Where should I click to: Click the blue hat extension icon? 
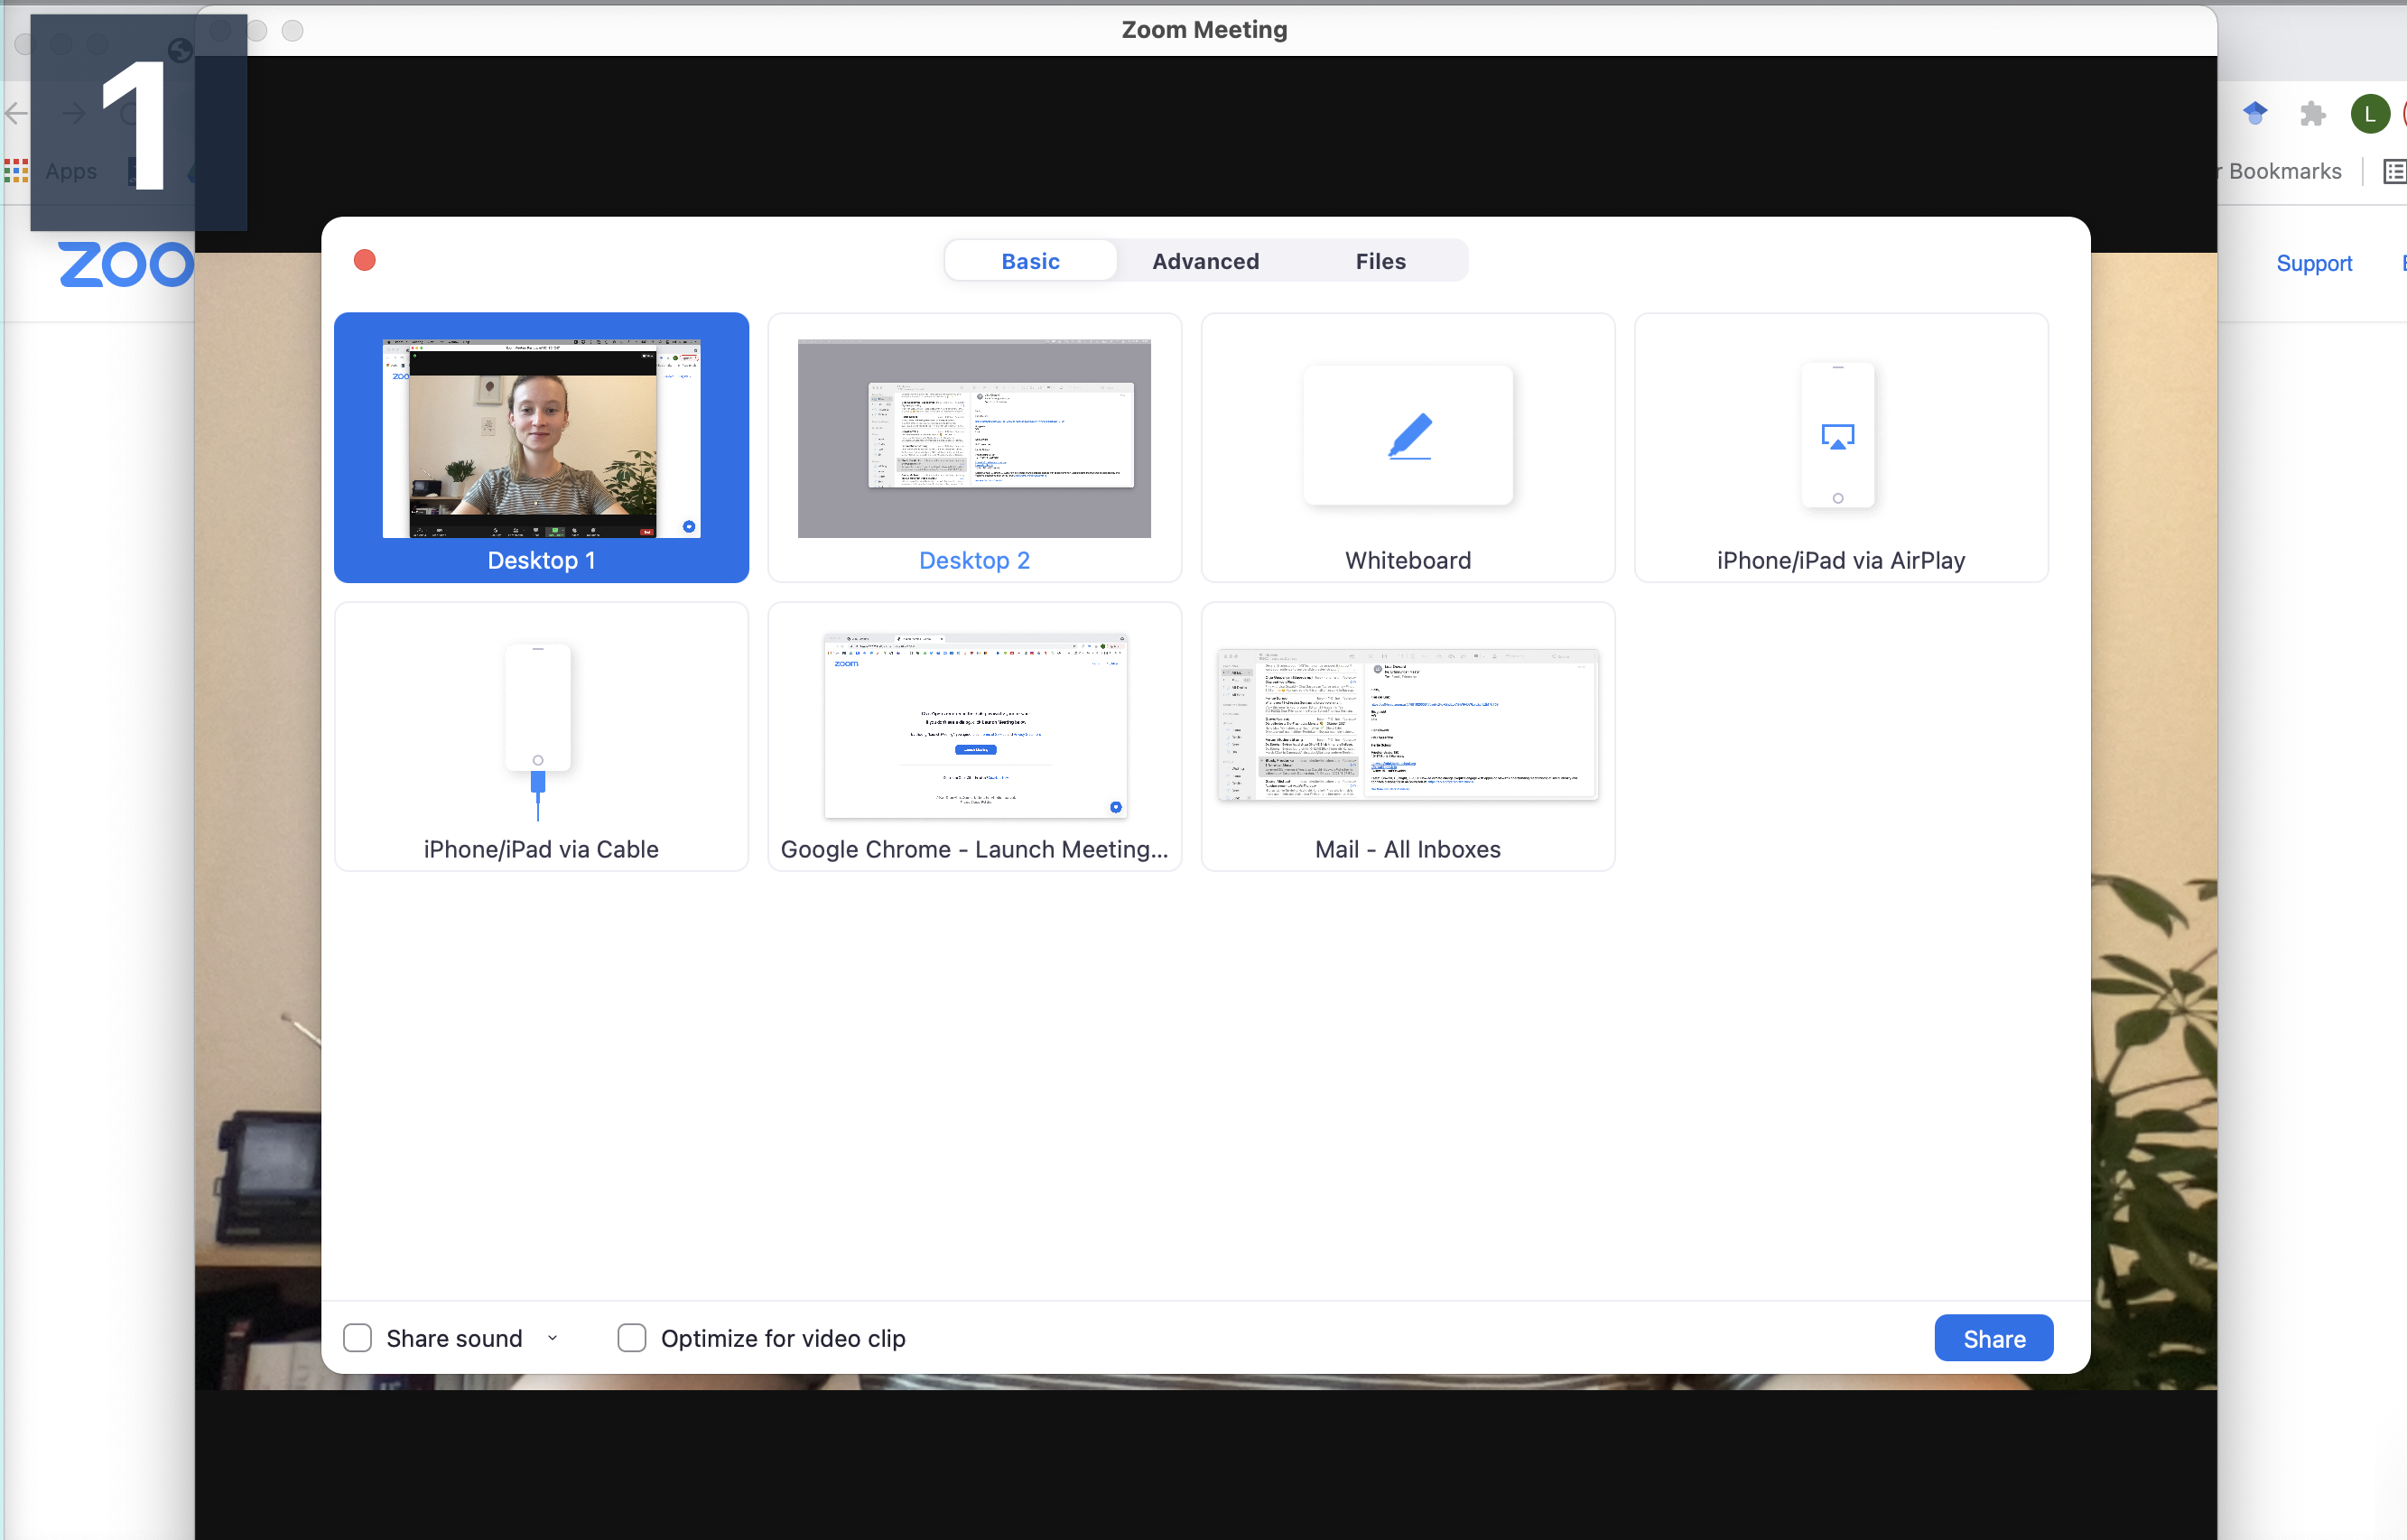2255,114
